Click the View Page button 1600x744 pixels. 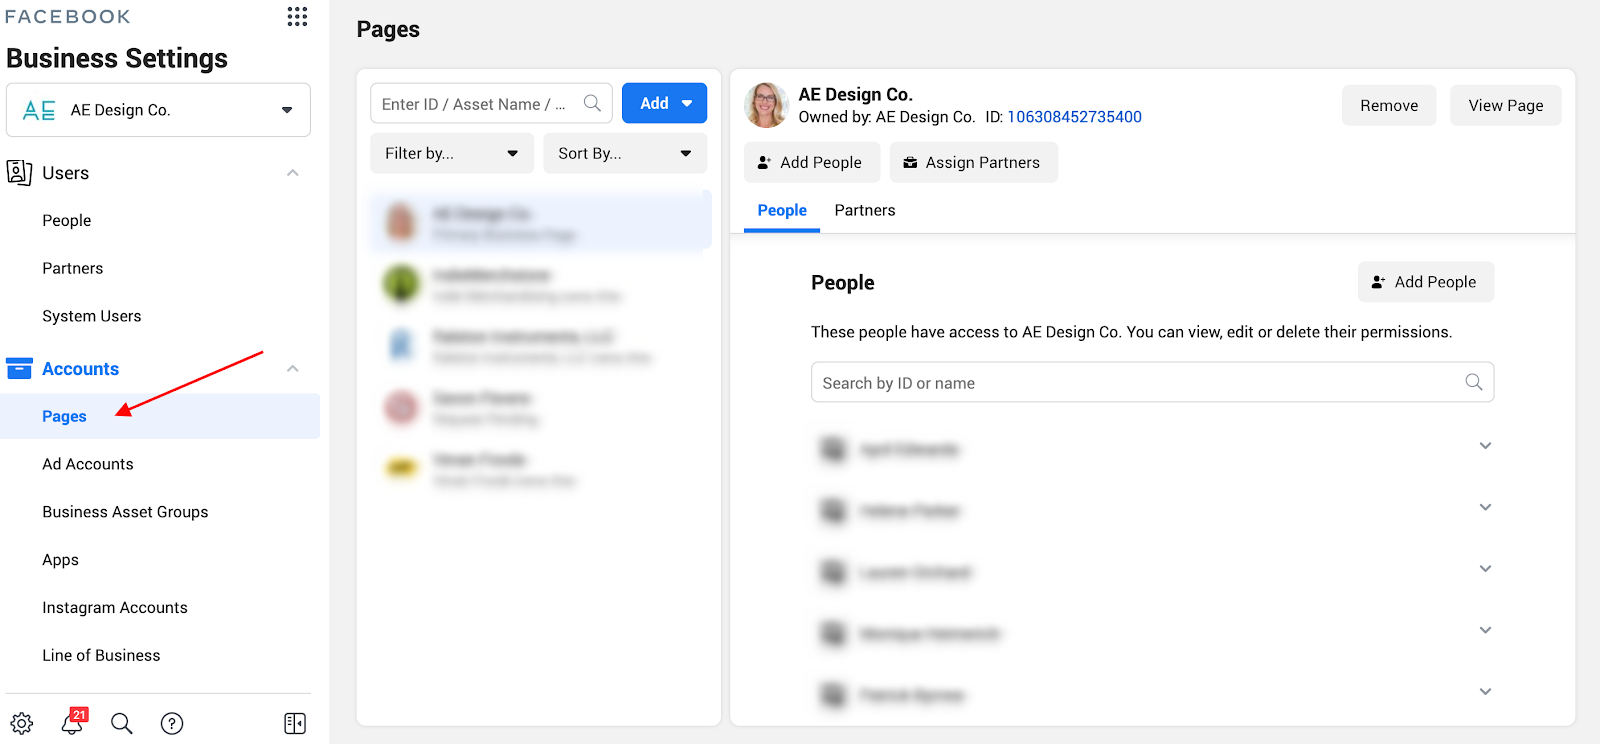tap(1505, 105)
